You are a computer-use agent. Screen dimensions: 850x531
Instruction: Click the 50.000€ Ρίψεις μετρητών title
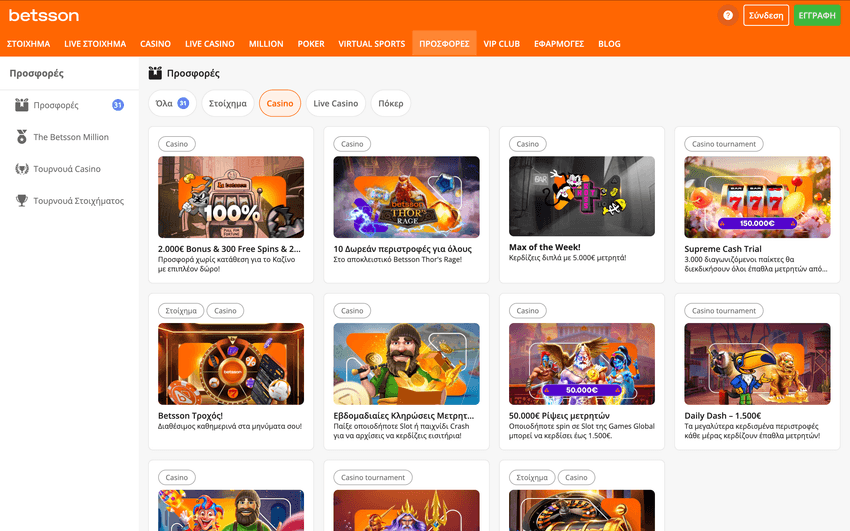tap(559, 416)
